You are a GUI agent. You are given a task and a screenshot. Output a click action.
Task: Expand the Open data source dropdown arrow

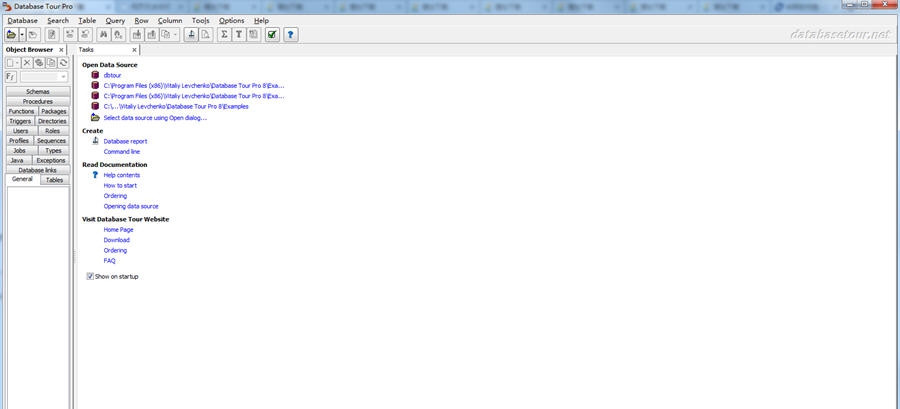tap(22, 34)
